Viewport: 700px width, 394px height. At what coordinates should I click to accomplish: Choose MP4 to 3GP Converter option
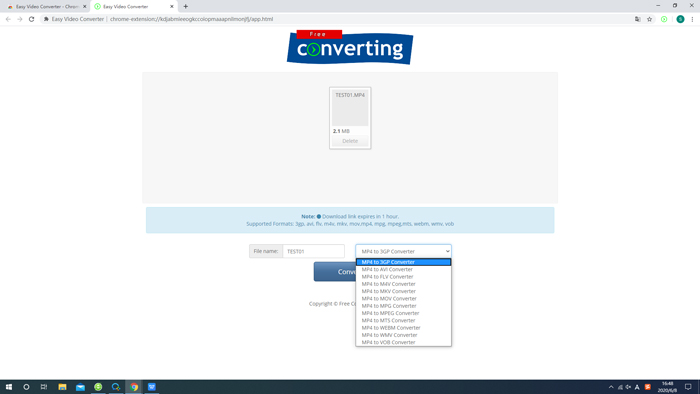(403, 262)
